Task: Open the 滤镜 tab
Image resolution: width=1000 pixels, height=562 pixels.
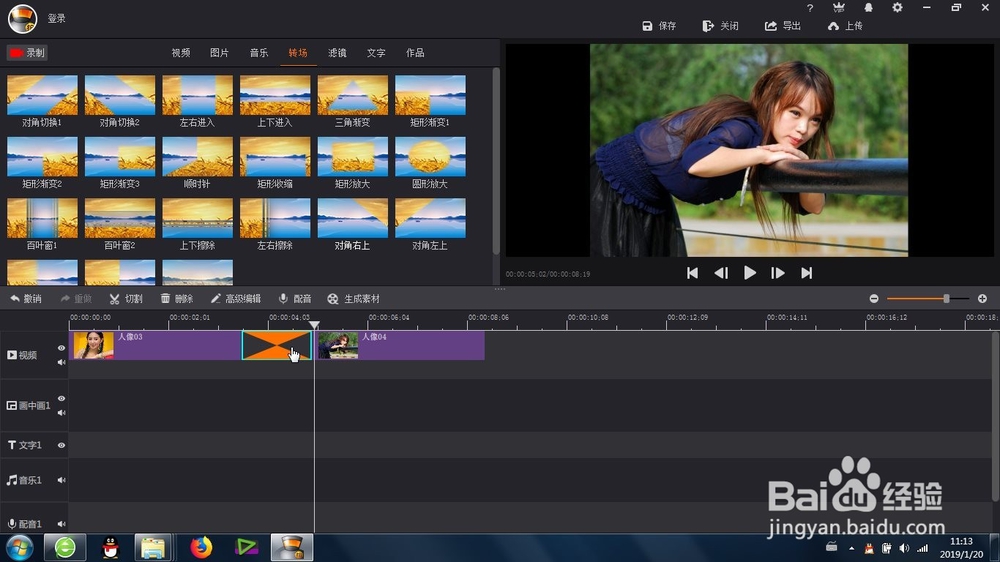Action: 337,53
